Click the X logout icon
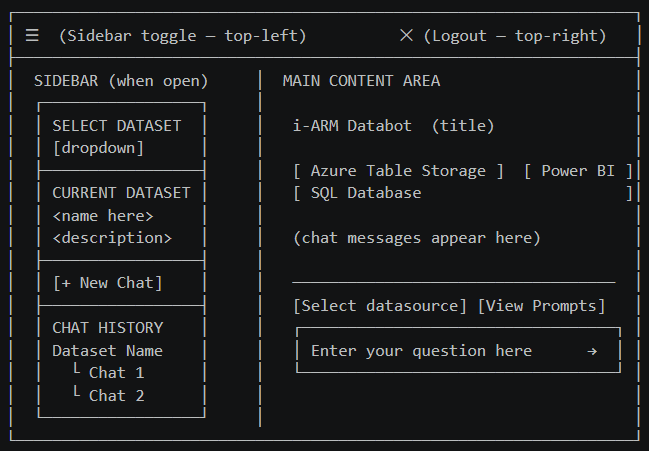This screenshot has width=649, height=451. point(406,36)
